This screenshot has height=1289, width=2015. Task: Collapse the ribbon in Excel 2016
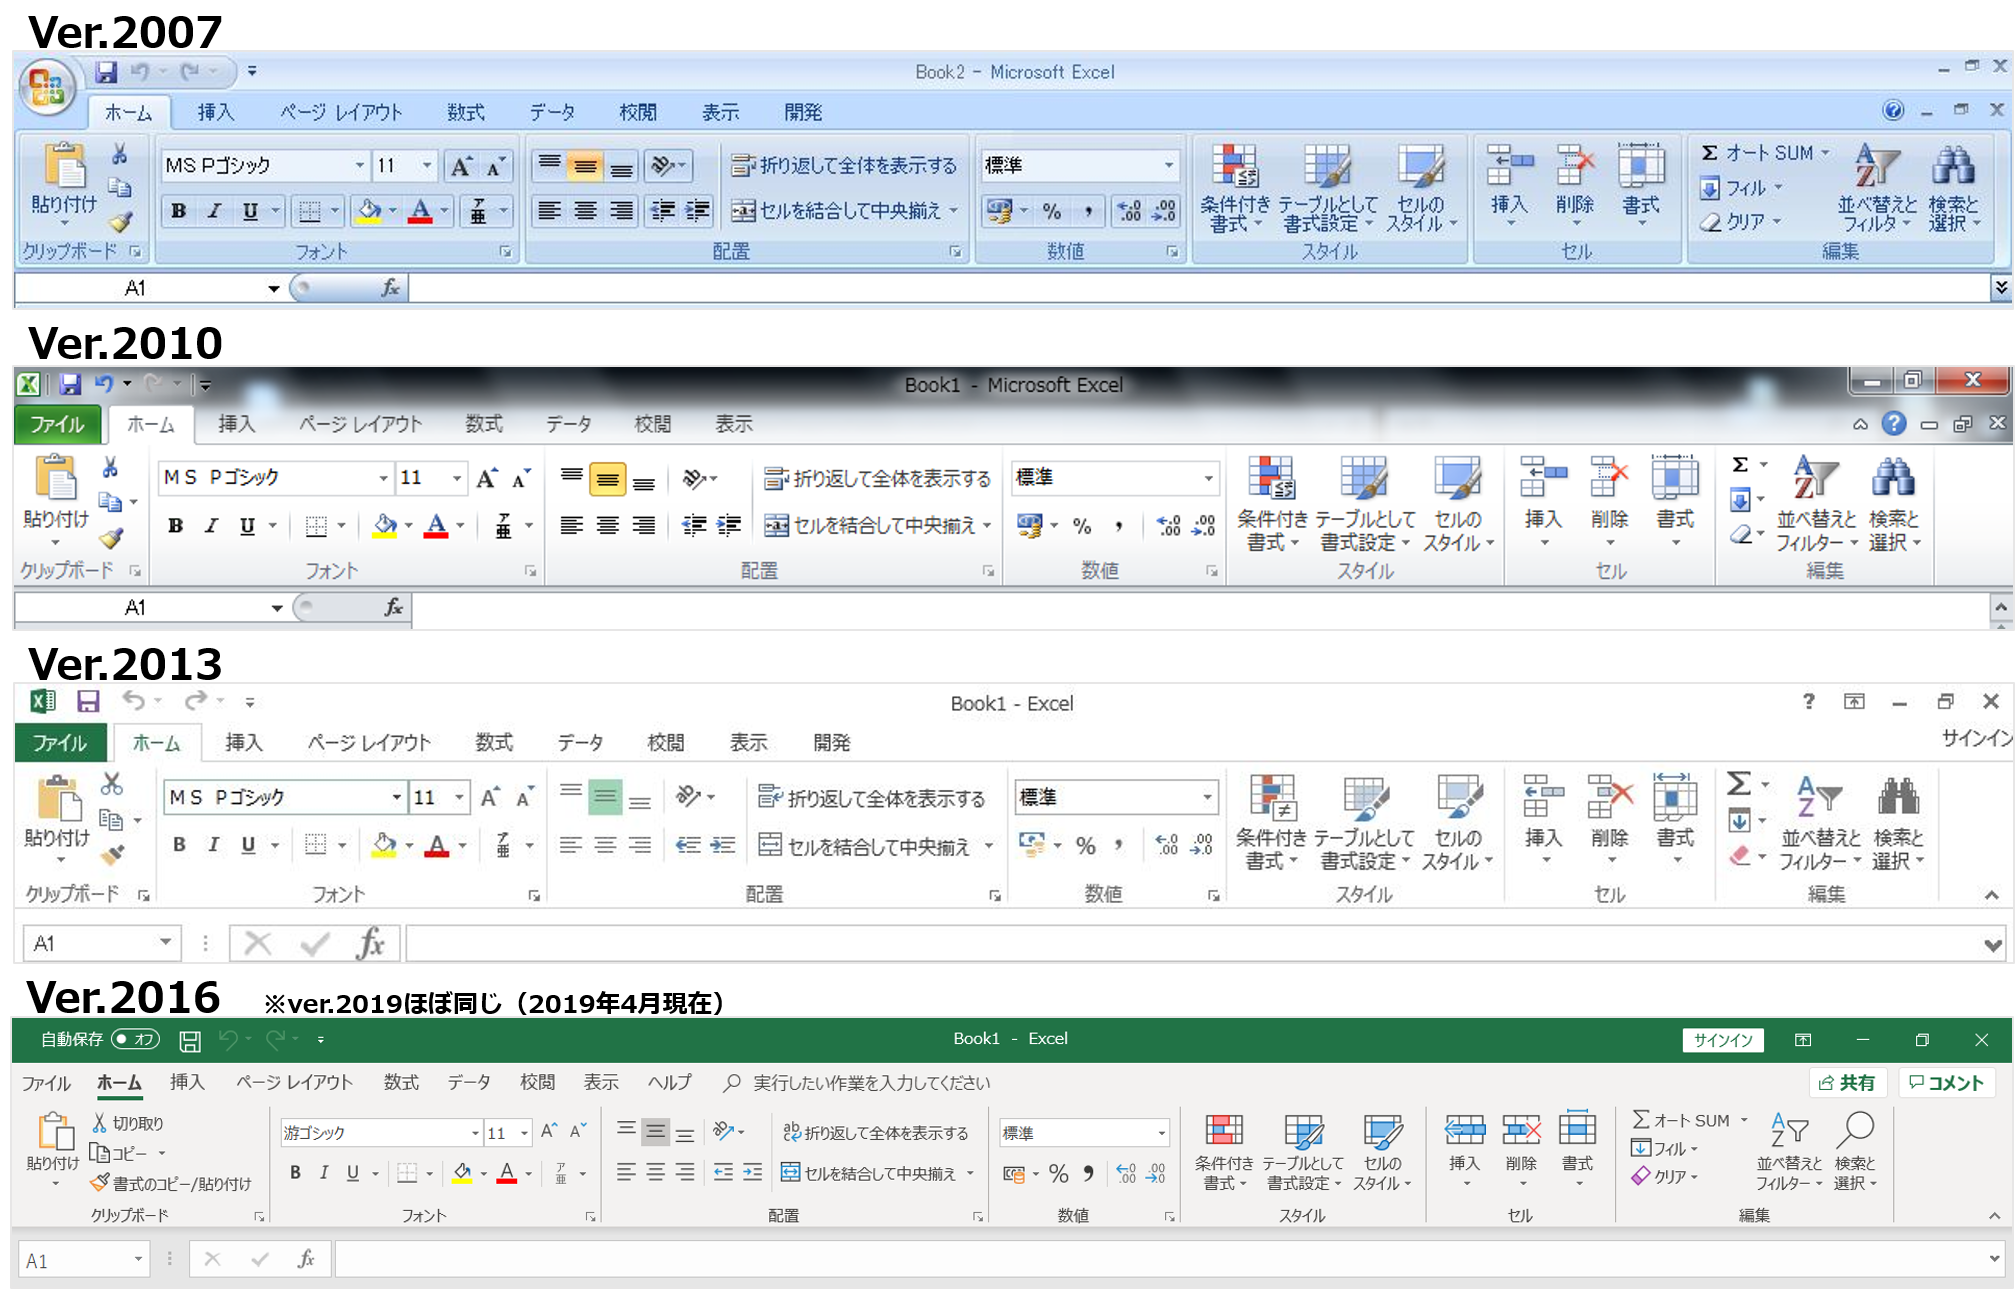[1994, 1216]
